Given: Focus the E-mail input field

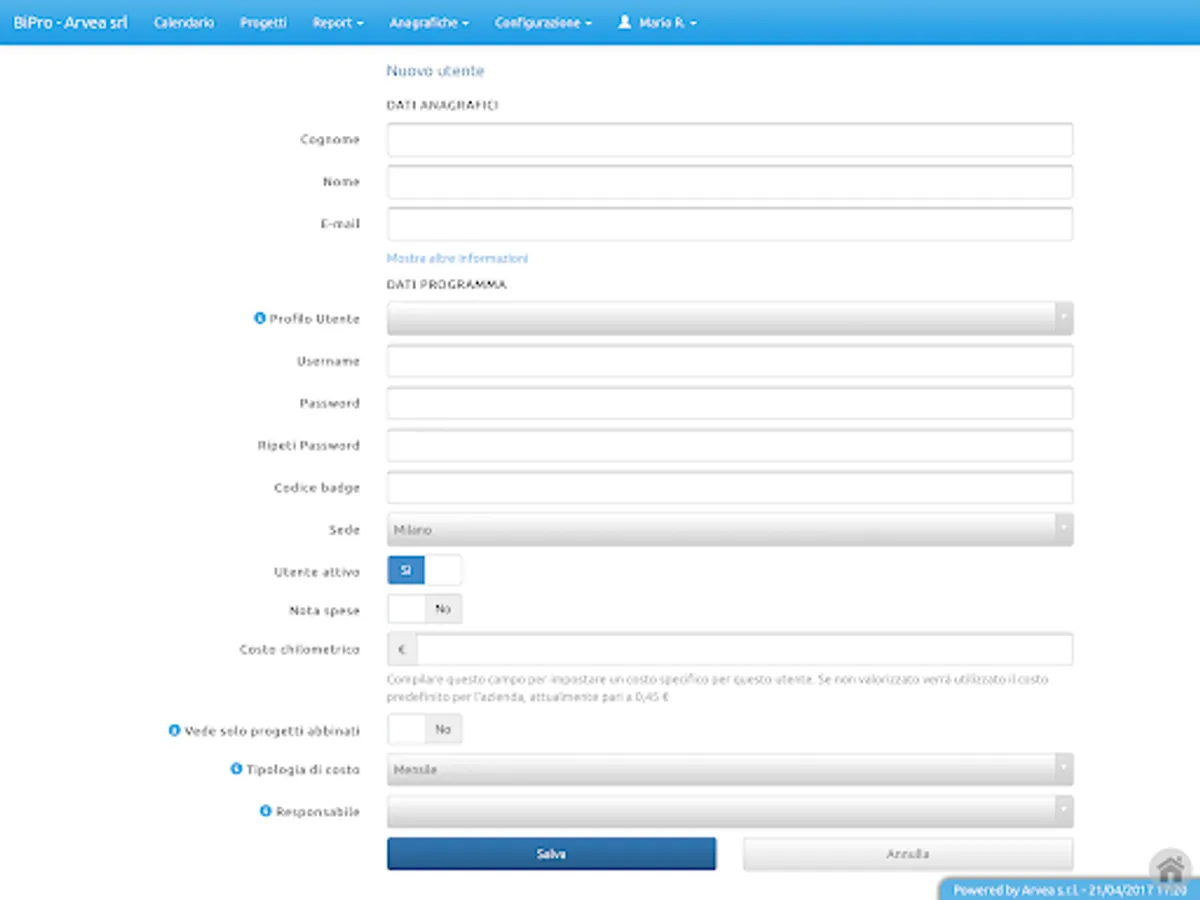Looking at the screenshot, I should pos(730,224).
